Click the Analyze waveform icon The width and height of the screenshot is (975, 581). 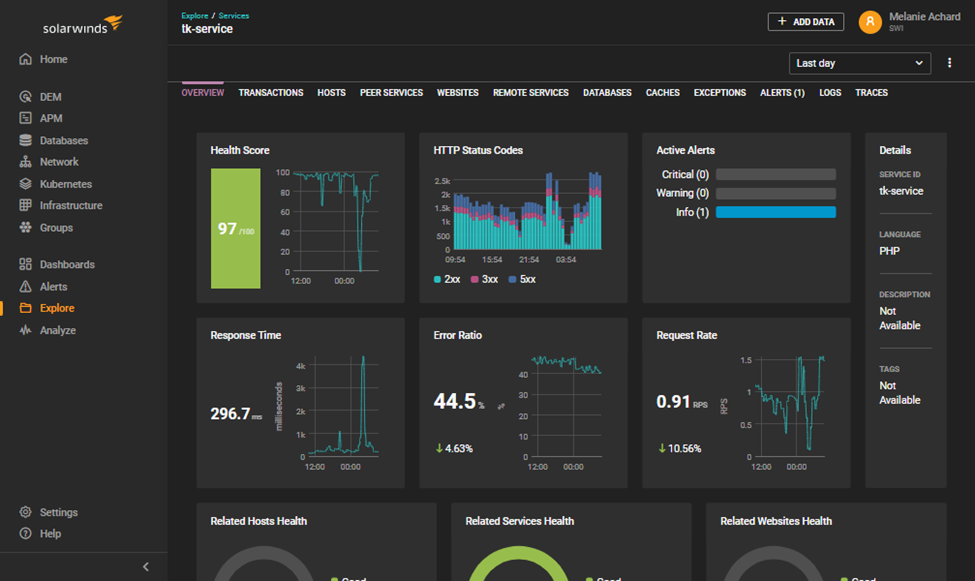click(25, 330)
